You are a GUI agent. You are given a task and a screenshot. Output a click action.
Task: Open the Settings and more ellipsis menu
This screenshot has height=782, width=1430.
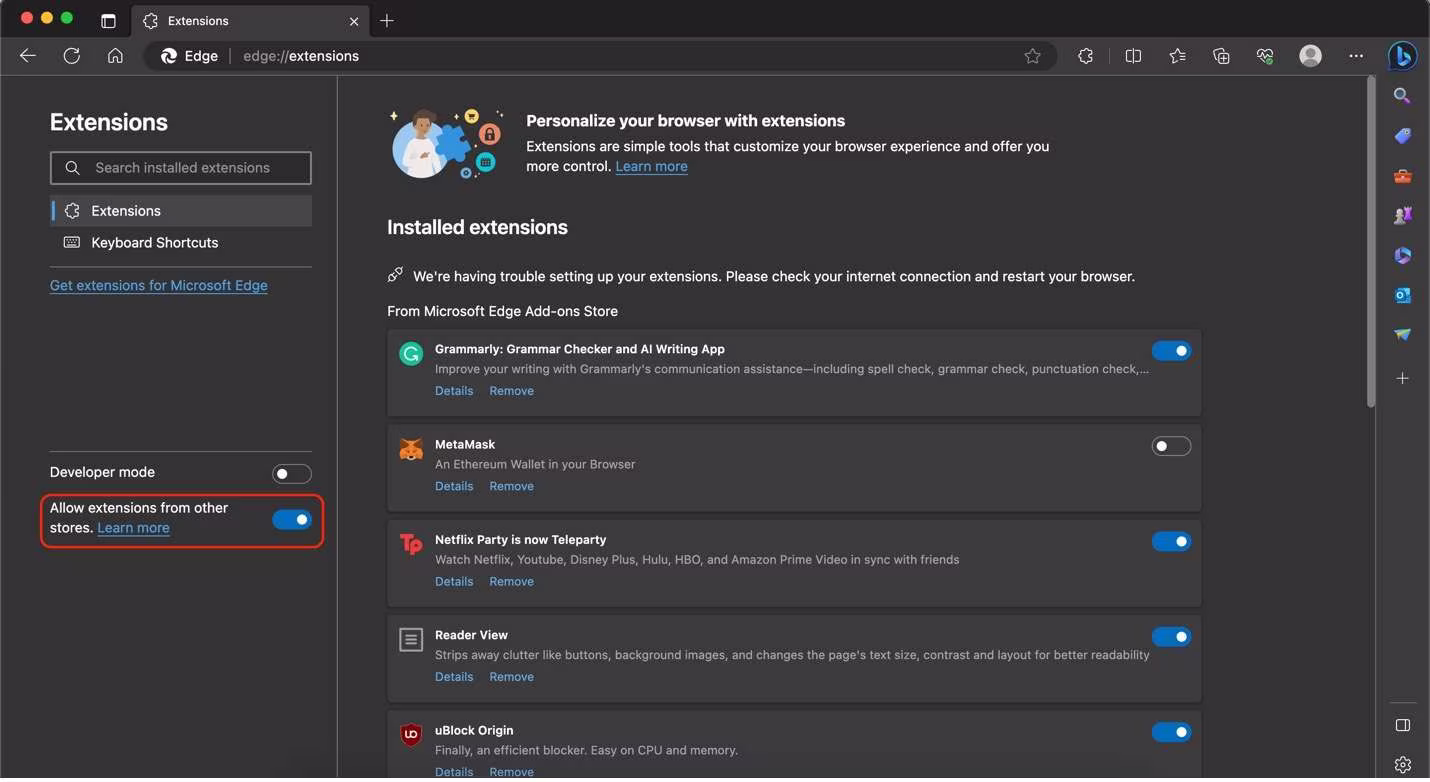tap(1356, 56)
